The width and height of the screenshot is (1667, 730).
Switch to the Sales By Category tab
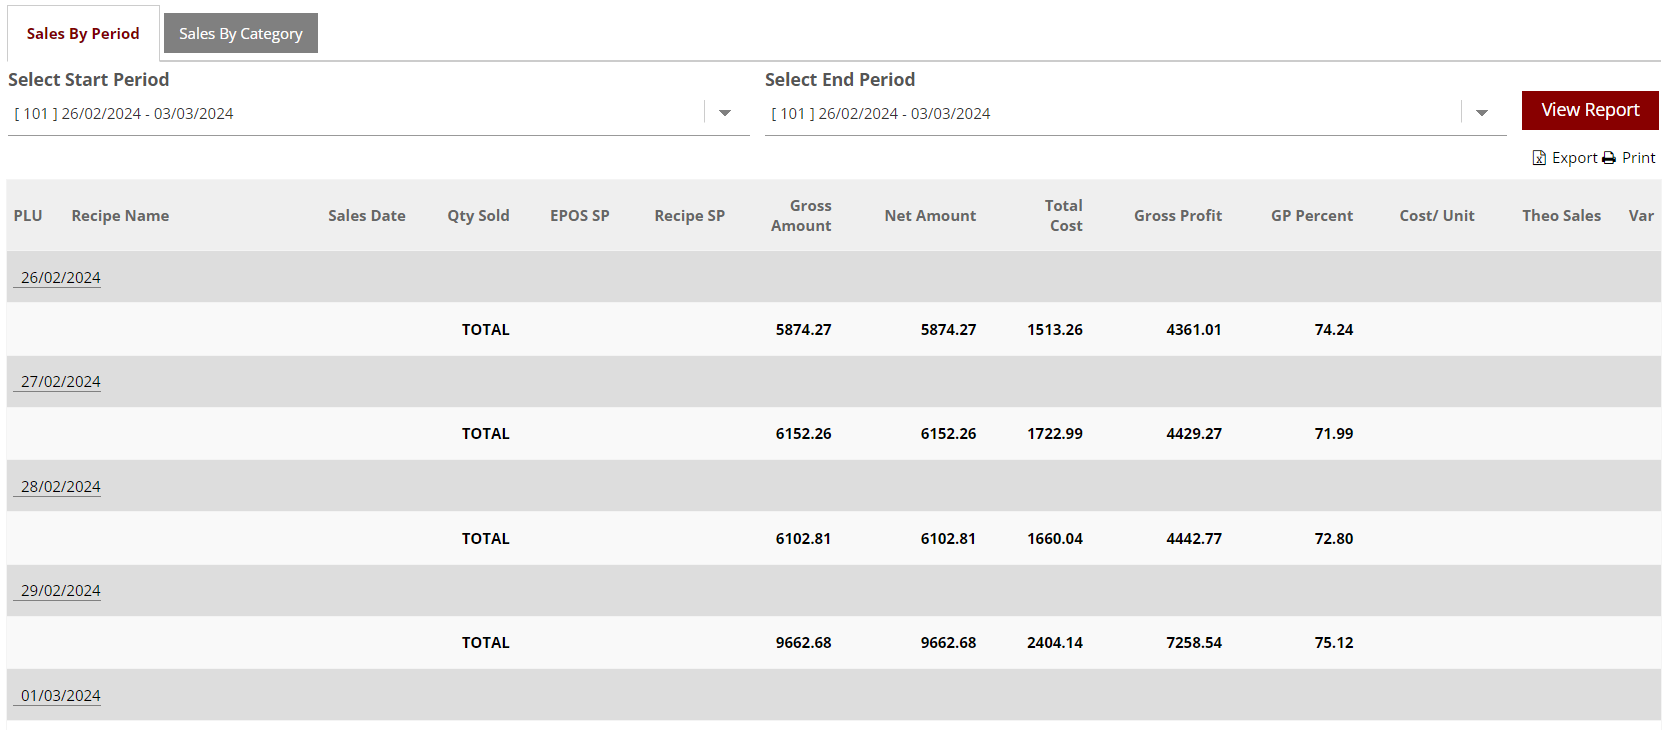[240, 34]
